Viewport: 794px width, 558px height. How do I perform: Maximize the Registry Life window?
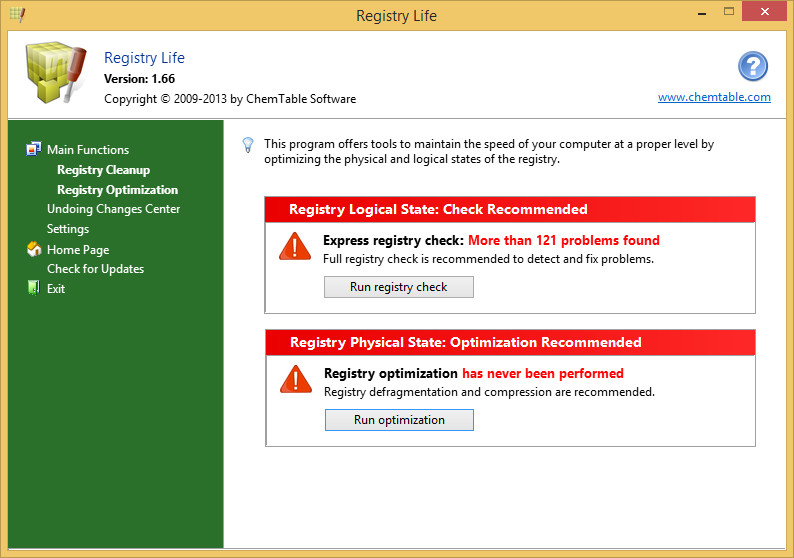[x=729, y=12]
